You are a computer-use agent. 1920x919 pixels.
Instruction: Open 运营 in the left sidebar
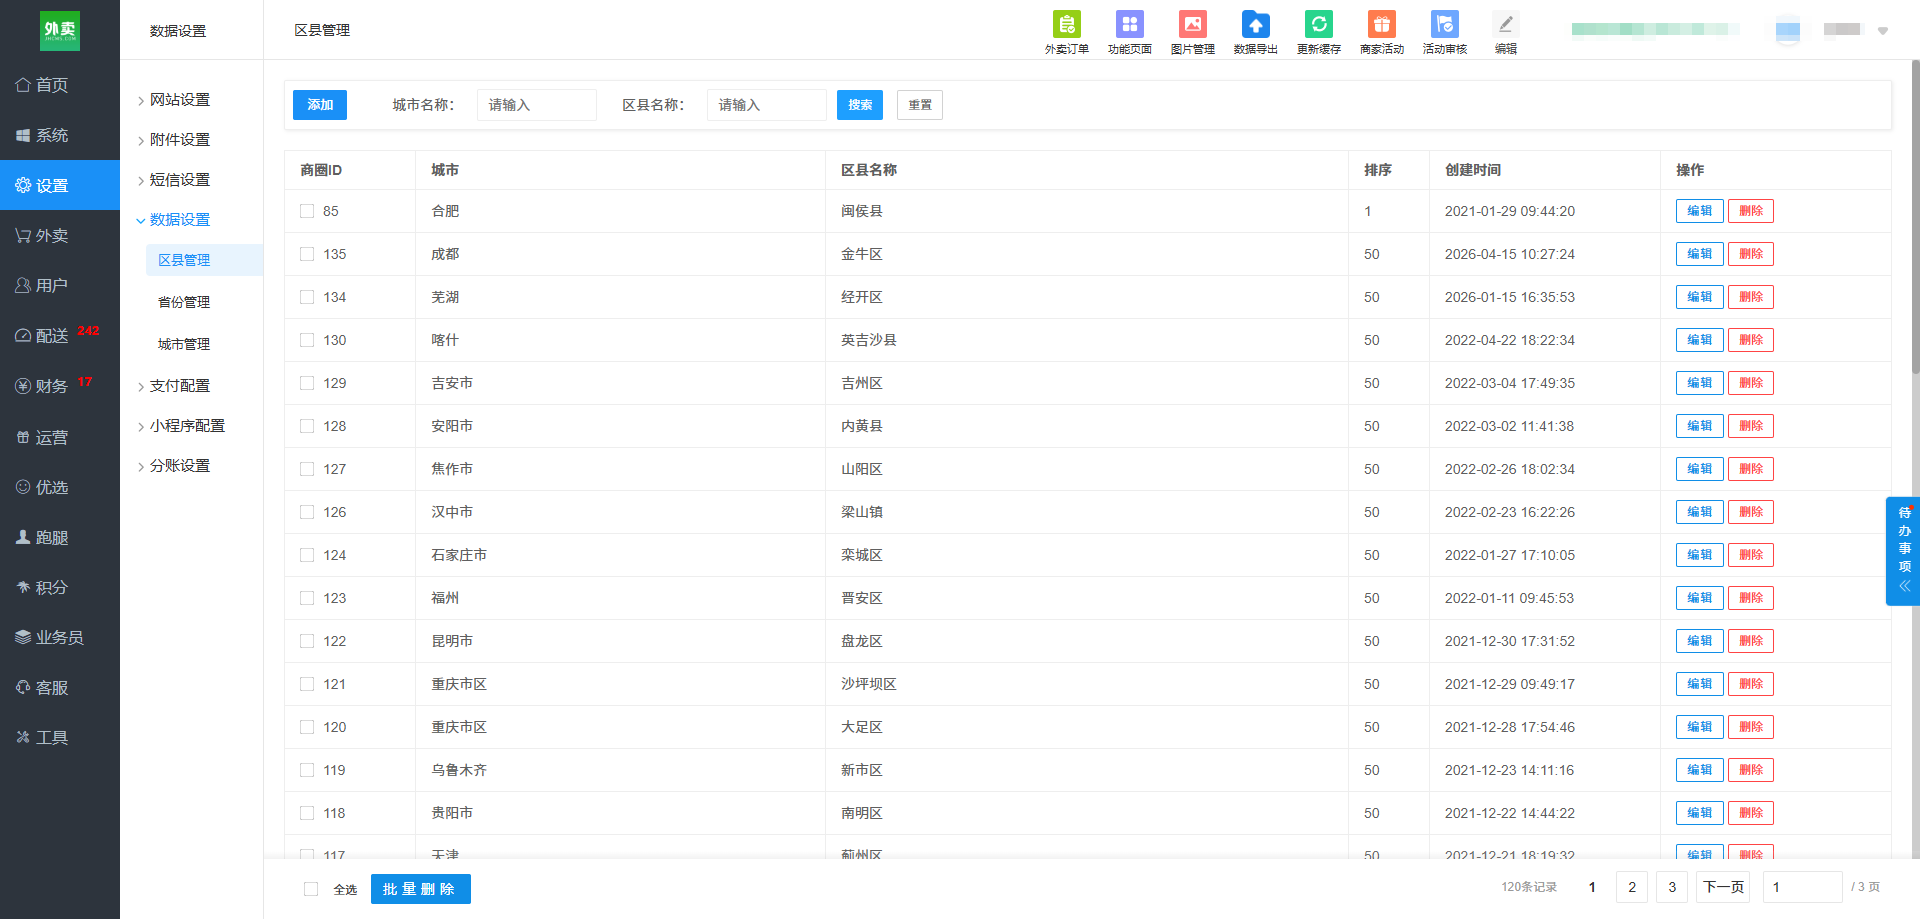click(x=60, y=437)
